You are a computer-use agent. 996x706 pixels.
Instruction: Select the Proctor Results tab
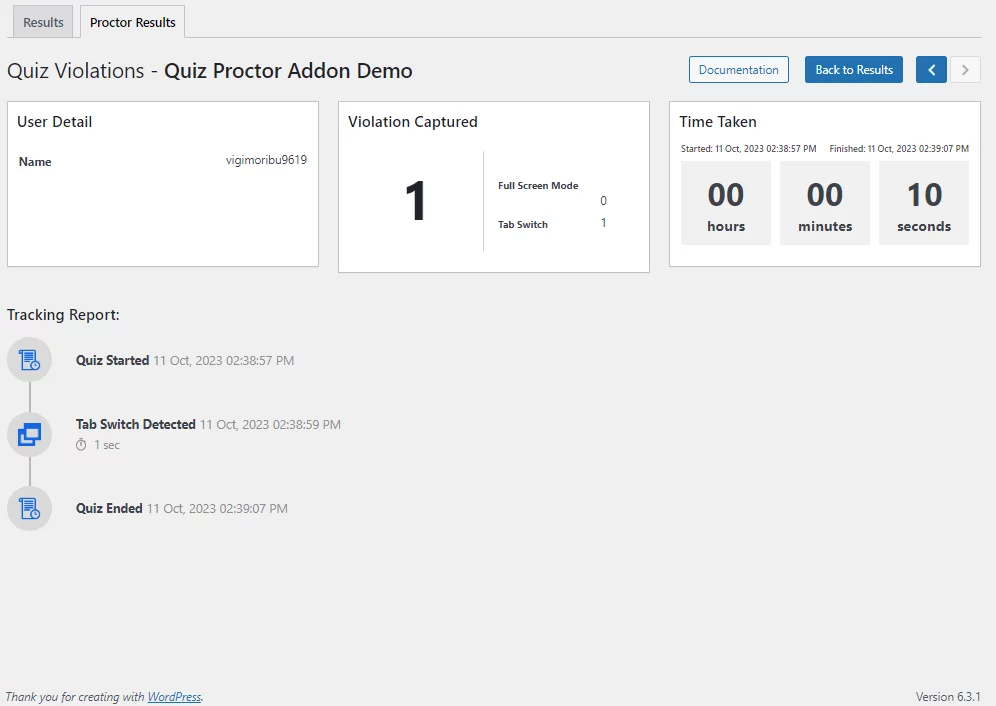coord(133,22)
